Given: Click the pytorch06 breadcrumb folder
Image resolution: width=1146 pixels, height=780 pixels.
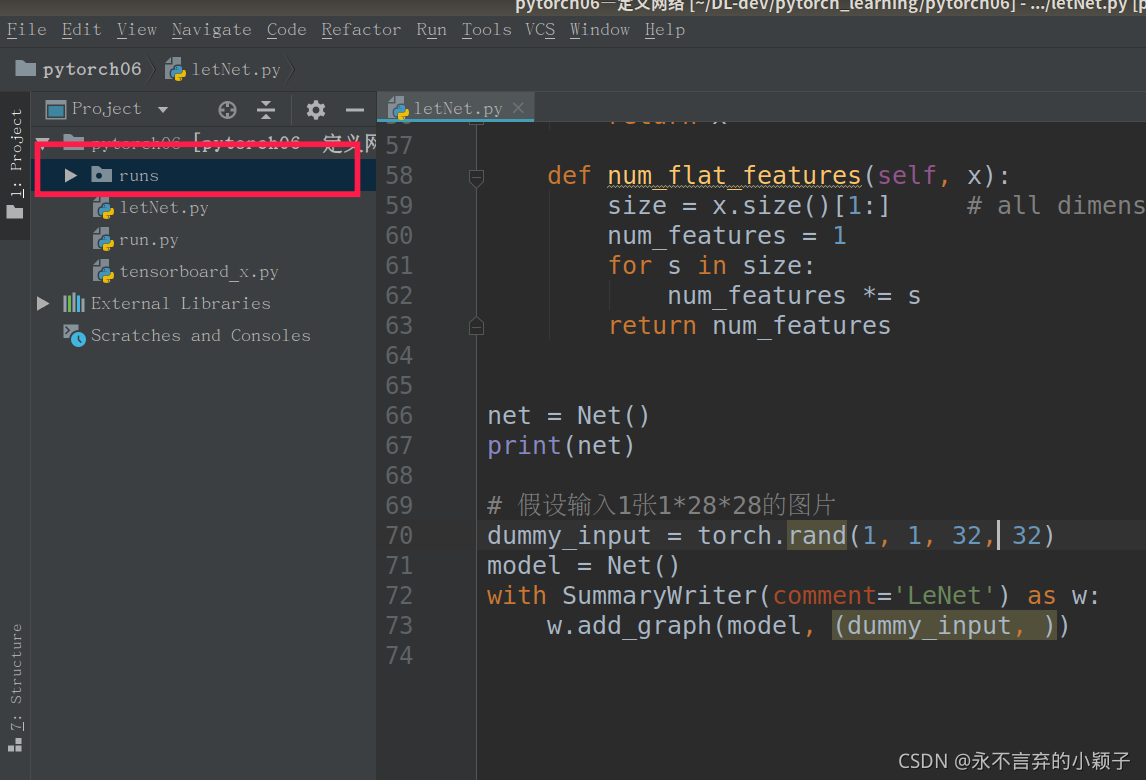Looking at the screenshot, I should tap(78, 69).
